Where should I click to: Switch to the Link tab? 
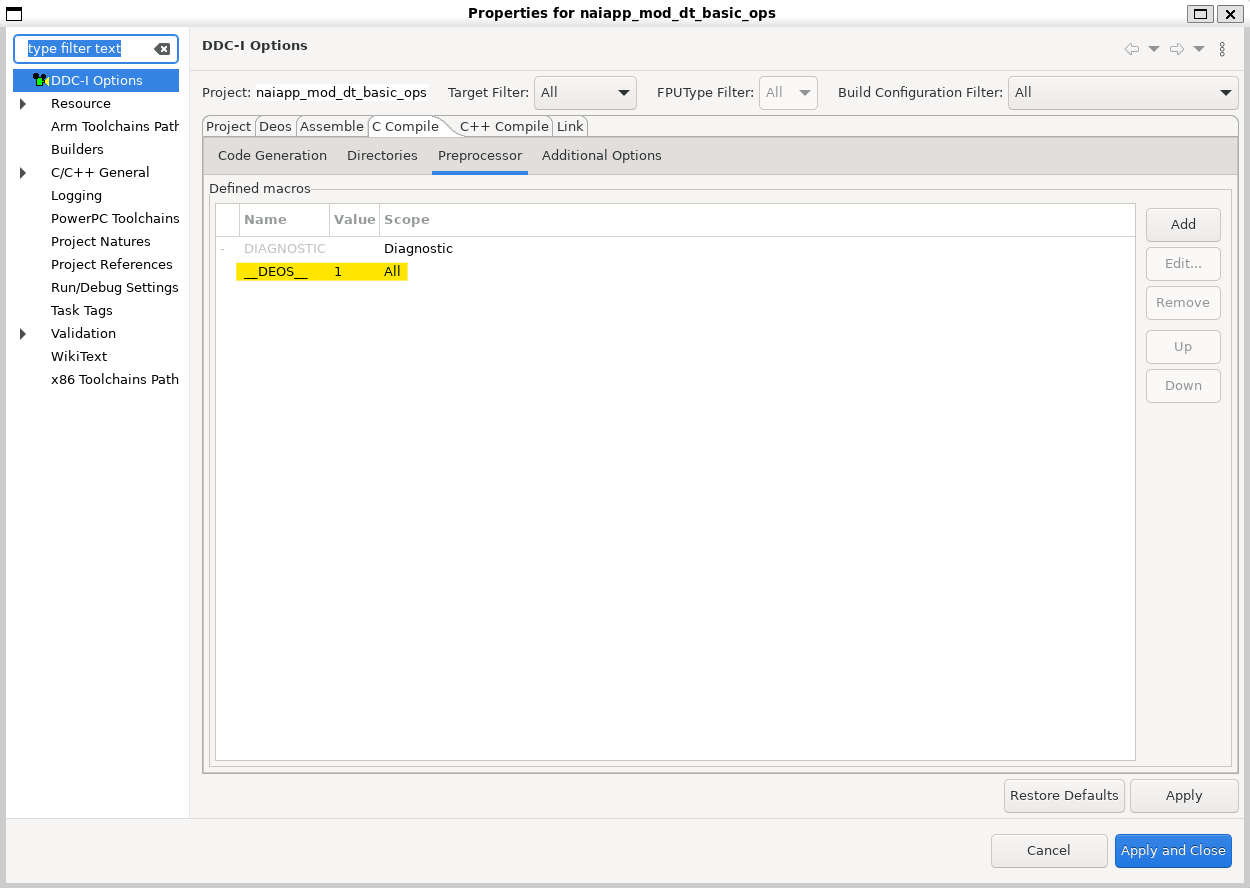pos(570,127)
